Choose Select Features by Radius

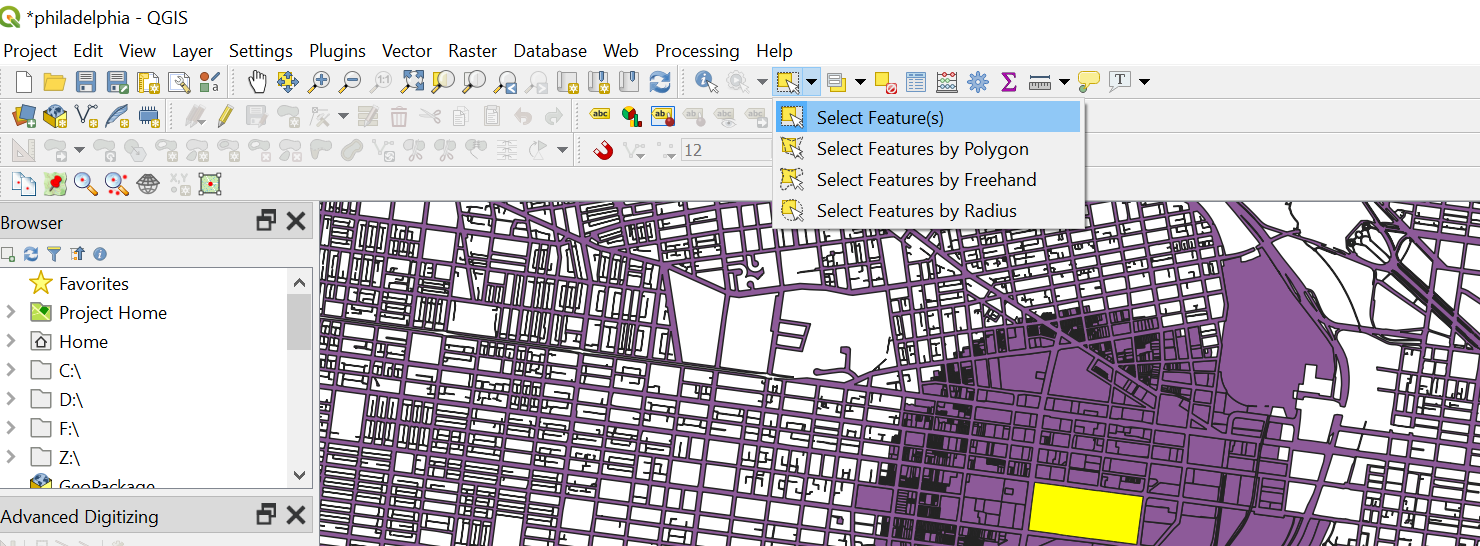[916, 211]
